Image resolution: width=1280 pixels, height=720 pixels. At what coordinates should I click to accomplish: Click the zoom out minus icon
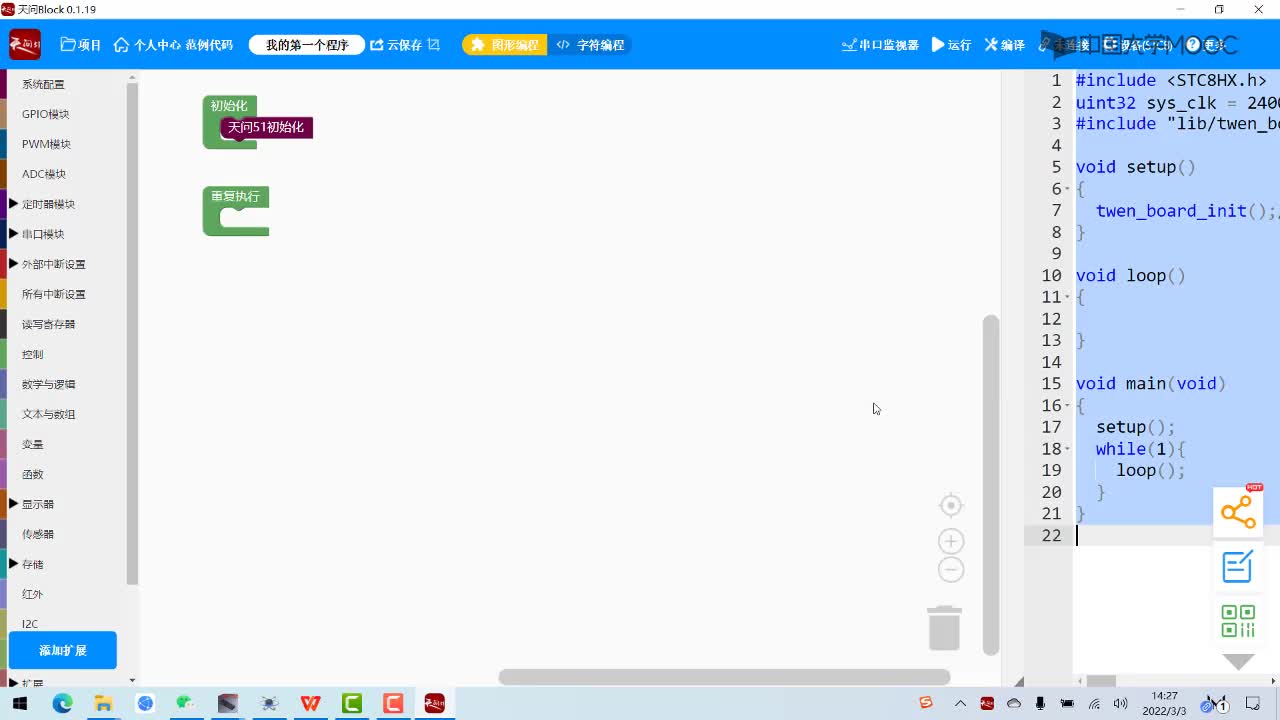pos(951,570)
